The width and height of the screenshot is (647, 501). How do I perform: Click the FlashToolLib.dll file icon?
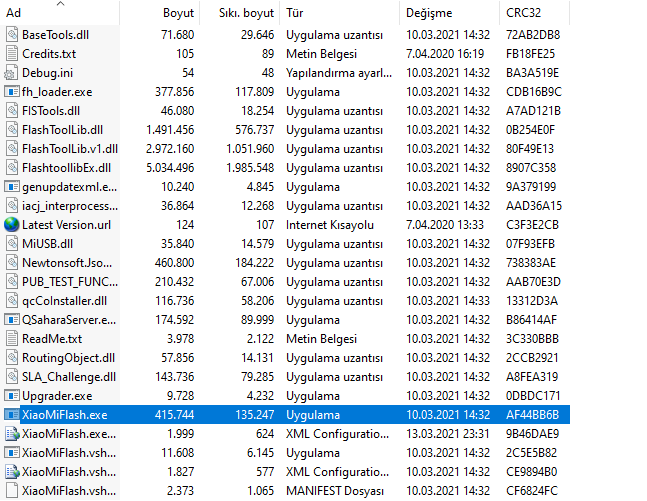point(12,130)
